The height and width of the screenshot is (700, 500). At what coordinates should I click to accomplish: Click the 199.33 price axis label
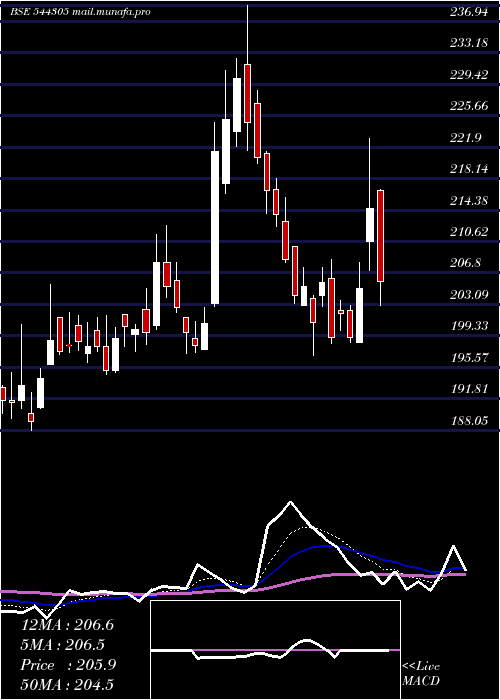tap(468, 326)
